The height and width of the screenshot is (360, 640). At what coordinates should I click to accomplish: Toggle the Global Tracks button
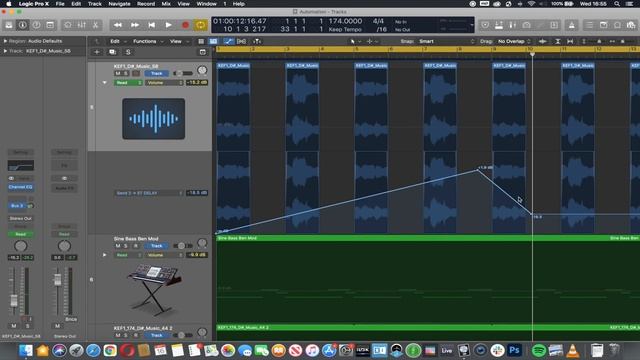click(x=203, y=52)
